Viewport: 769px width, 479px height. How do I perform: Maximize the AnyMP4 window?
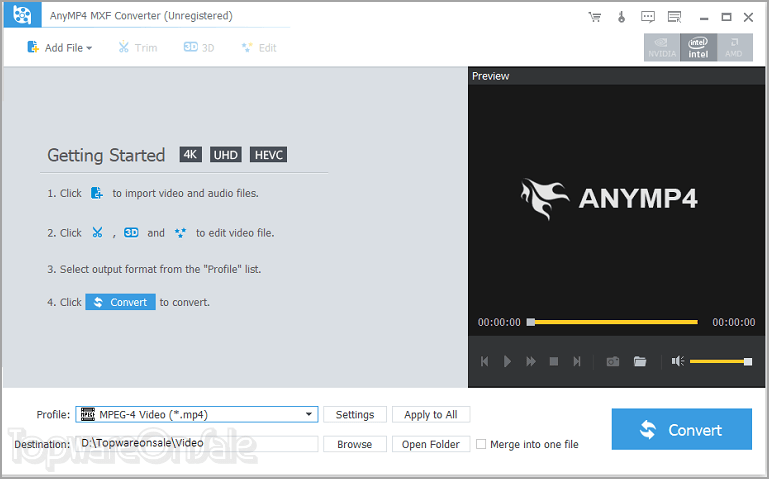tap(726, 17)
